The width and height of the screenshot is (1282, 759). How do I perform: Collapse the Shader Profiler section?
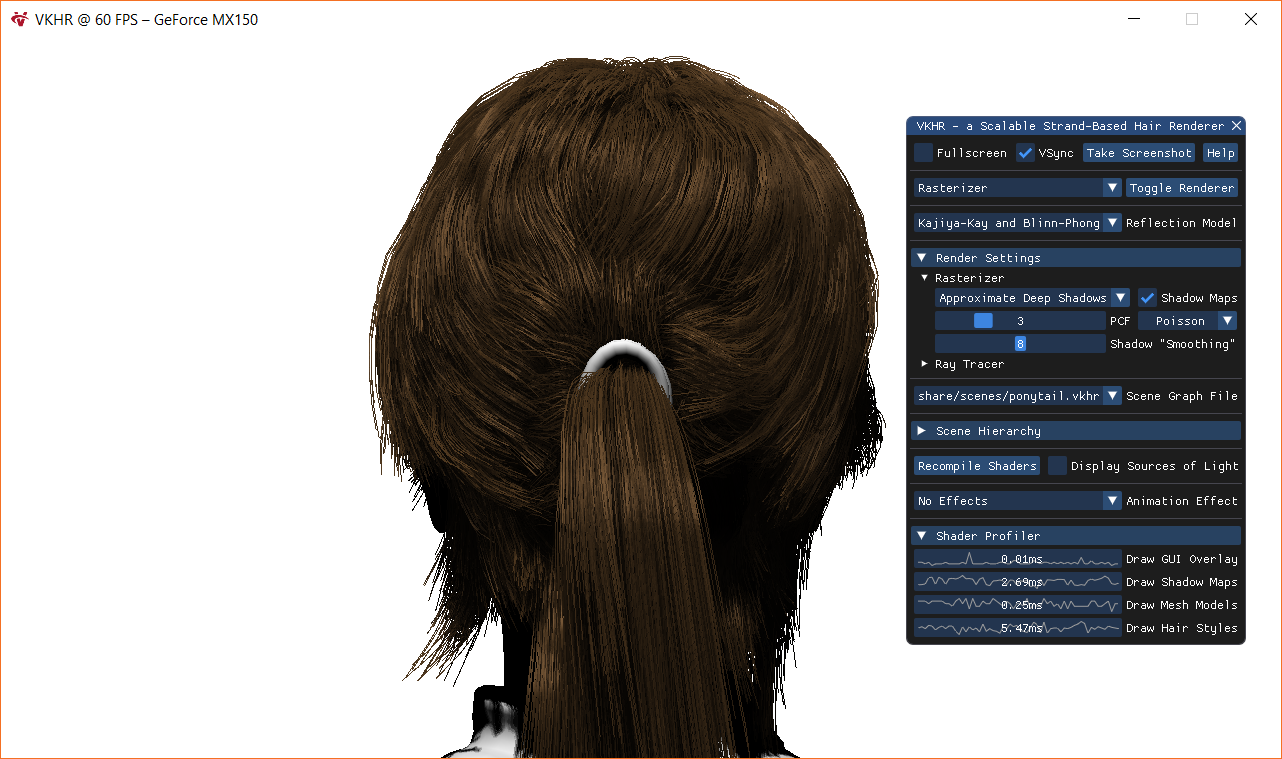[922, 536]
